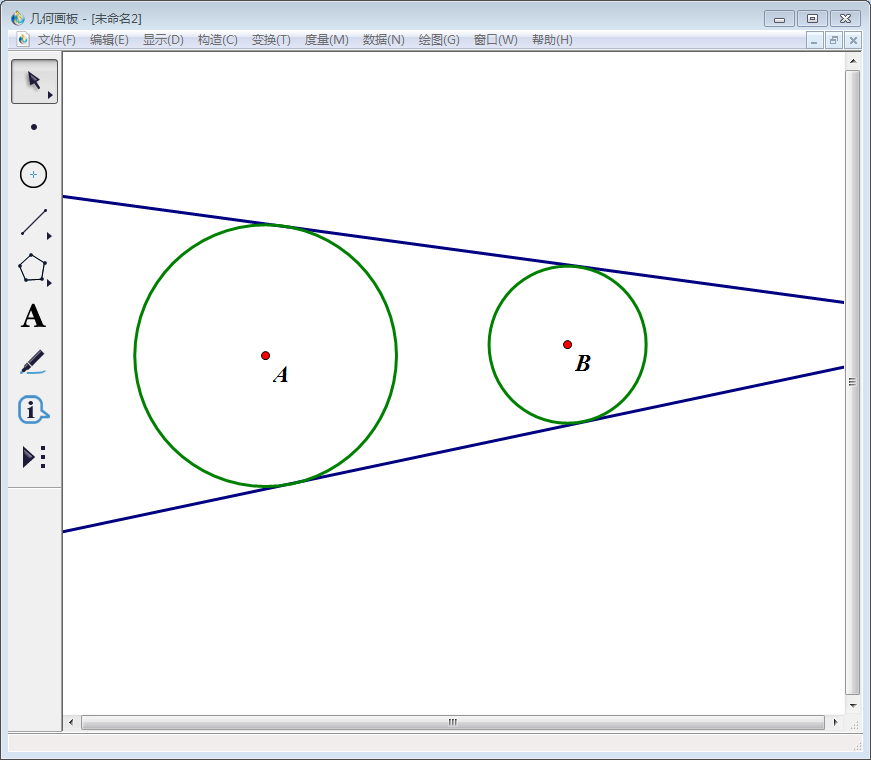871x760 pixels.
Task: Close the main application window
Action: (845, 19)
